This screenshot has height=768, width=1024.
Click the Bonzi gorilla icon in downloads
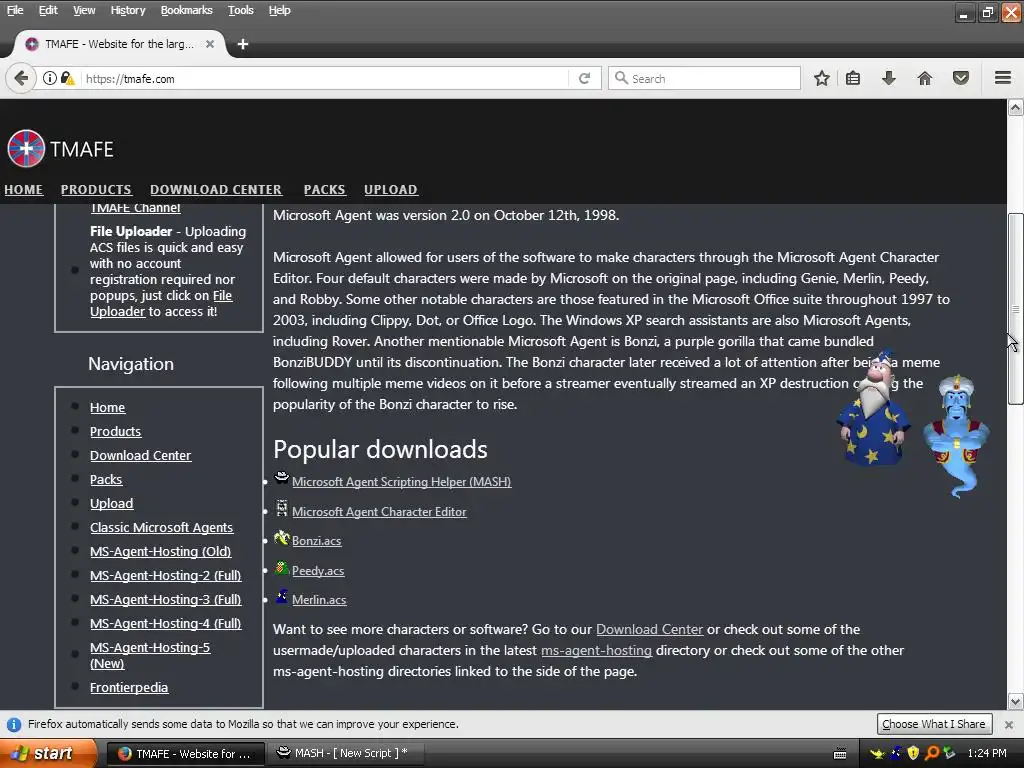click(x=281, y=537)
